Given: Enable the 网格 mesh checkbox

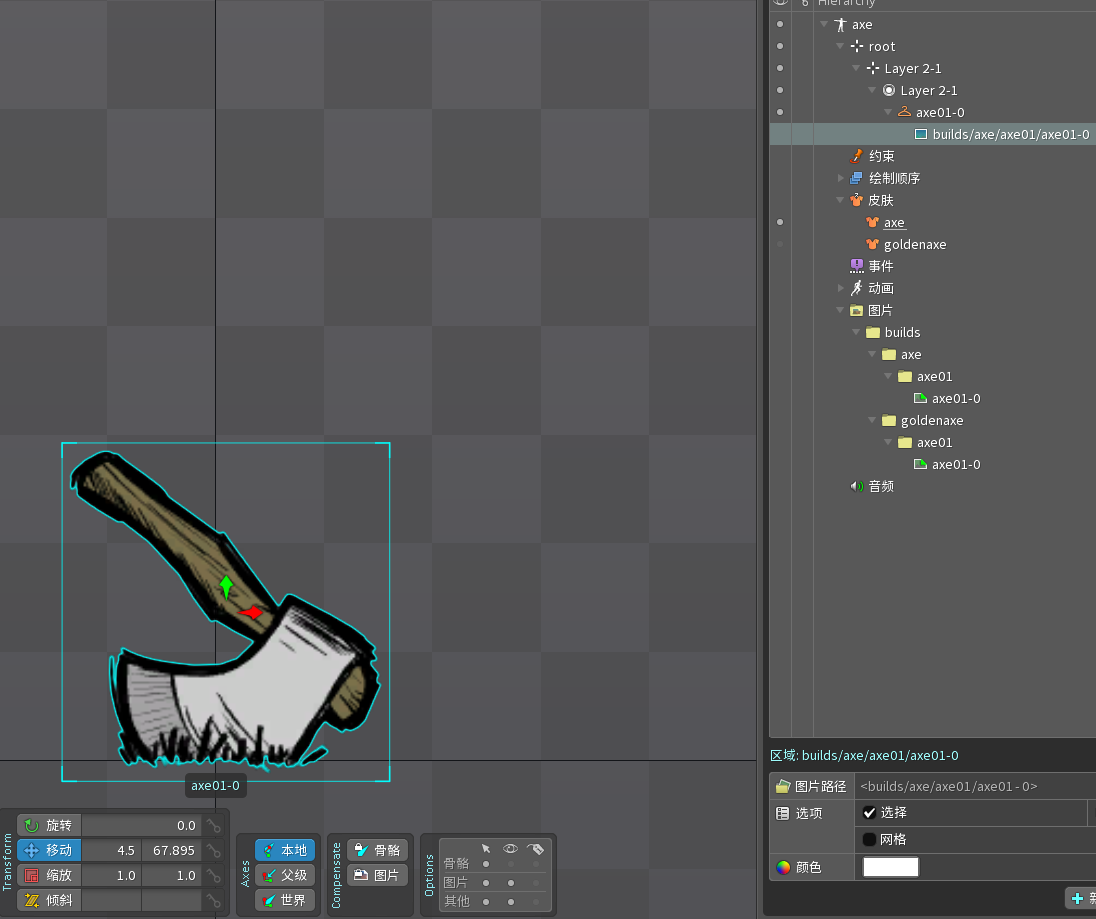Looking at the screenshot, I should [869, 839].
